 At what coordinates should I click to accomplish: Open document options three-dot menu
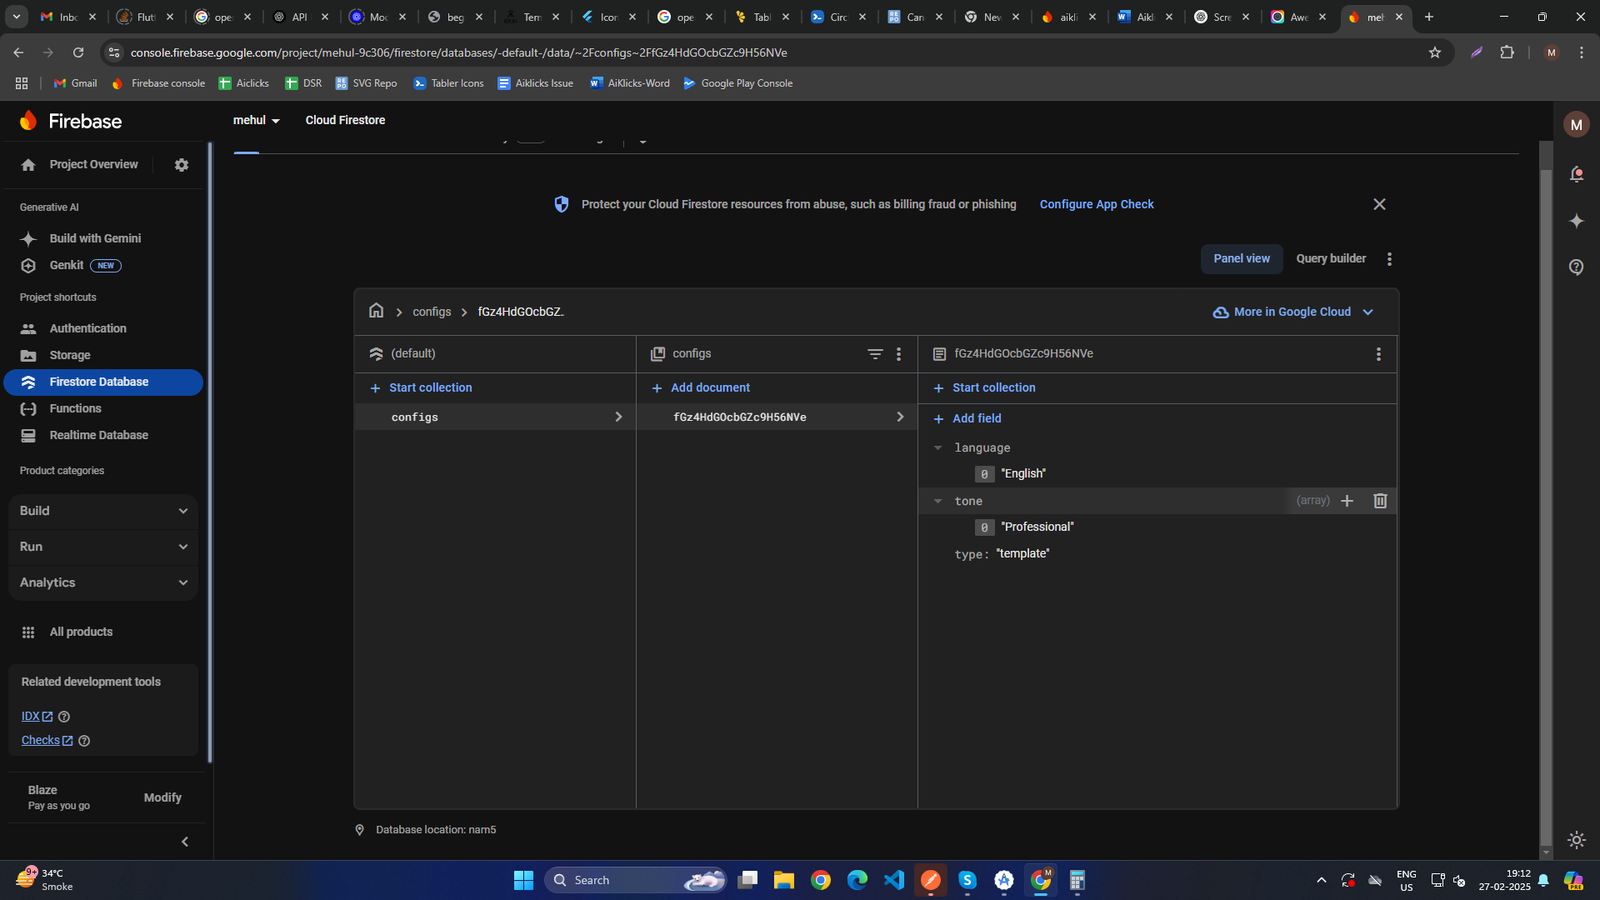pos(1378,354)
